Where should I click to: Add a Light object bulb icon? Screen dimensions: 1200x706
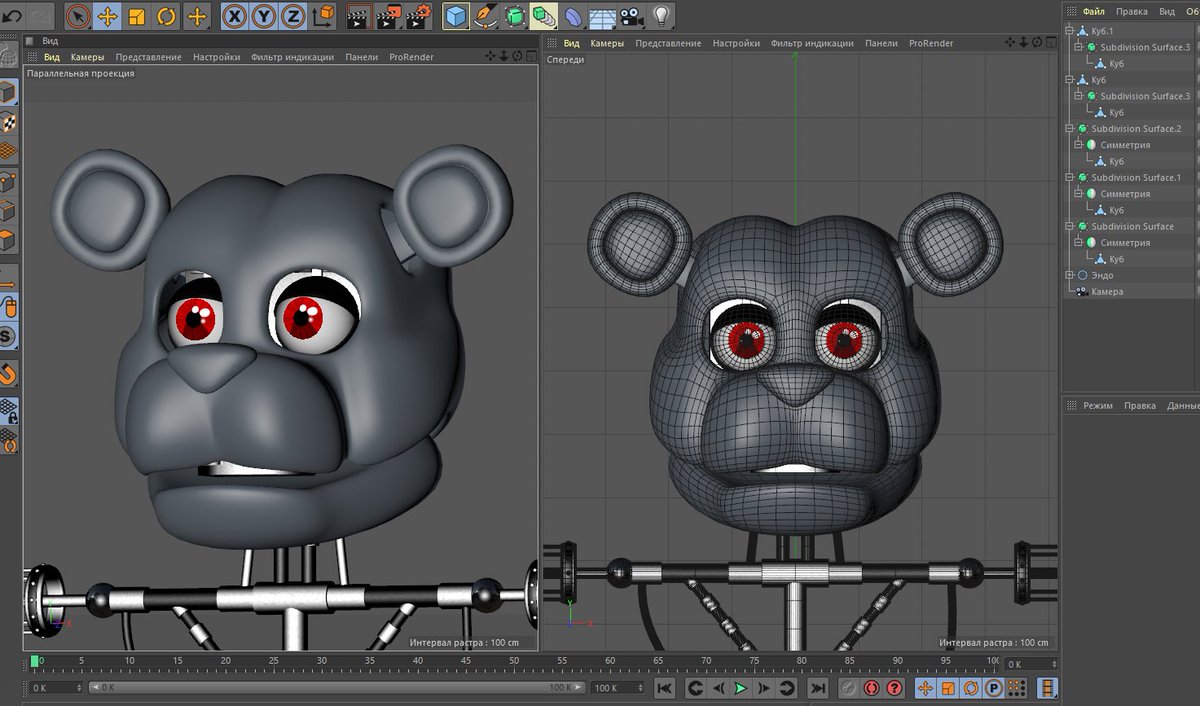pyautogui.click(x=660, y=16)
